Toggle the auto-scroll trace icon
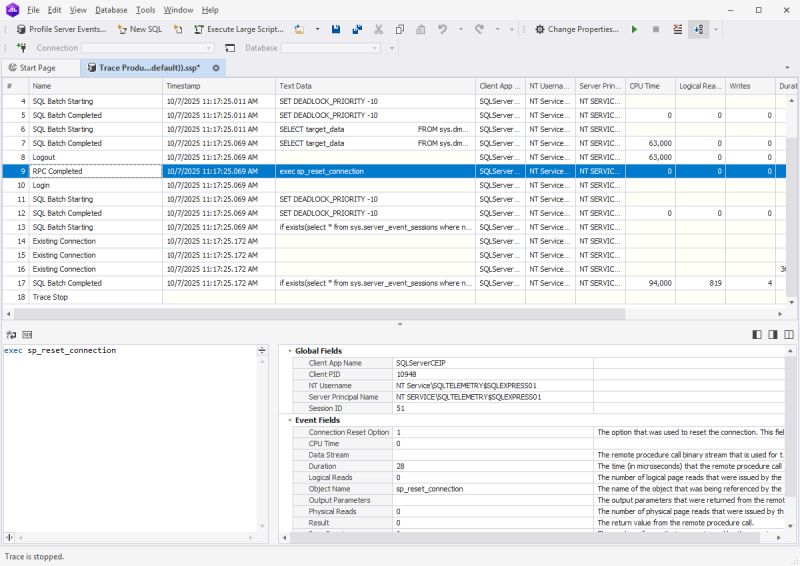Viewport: 800px width, 566px height. click(x=698, y=30)
